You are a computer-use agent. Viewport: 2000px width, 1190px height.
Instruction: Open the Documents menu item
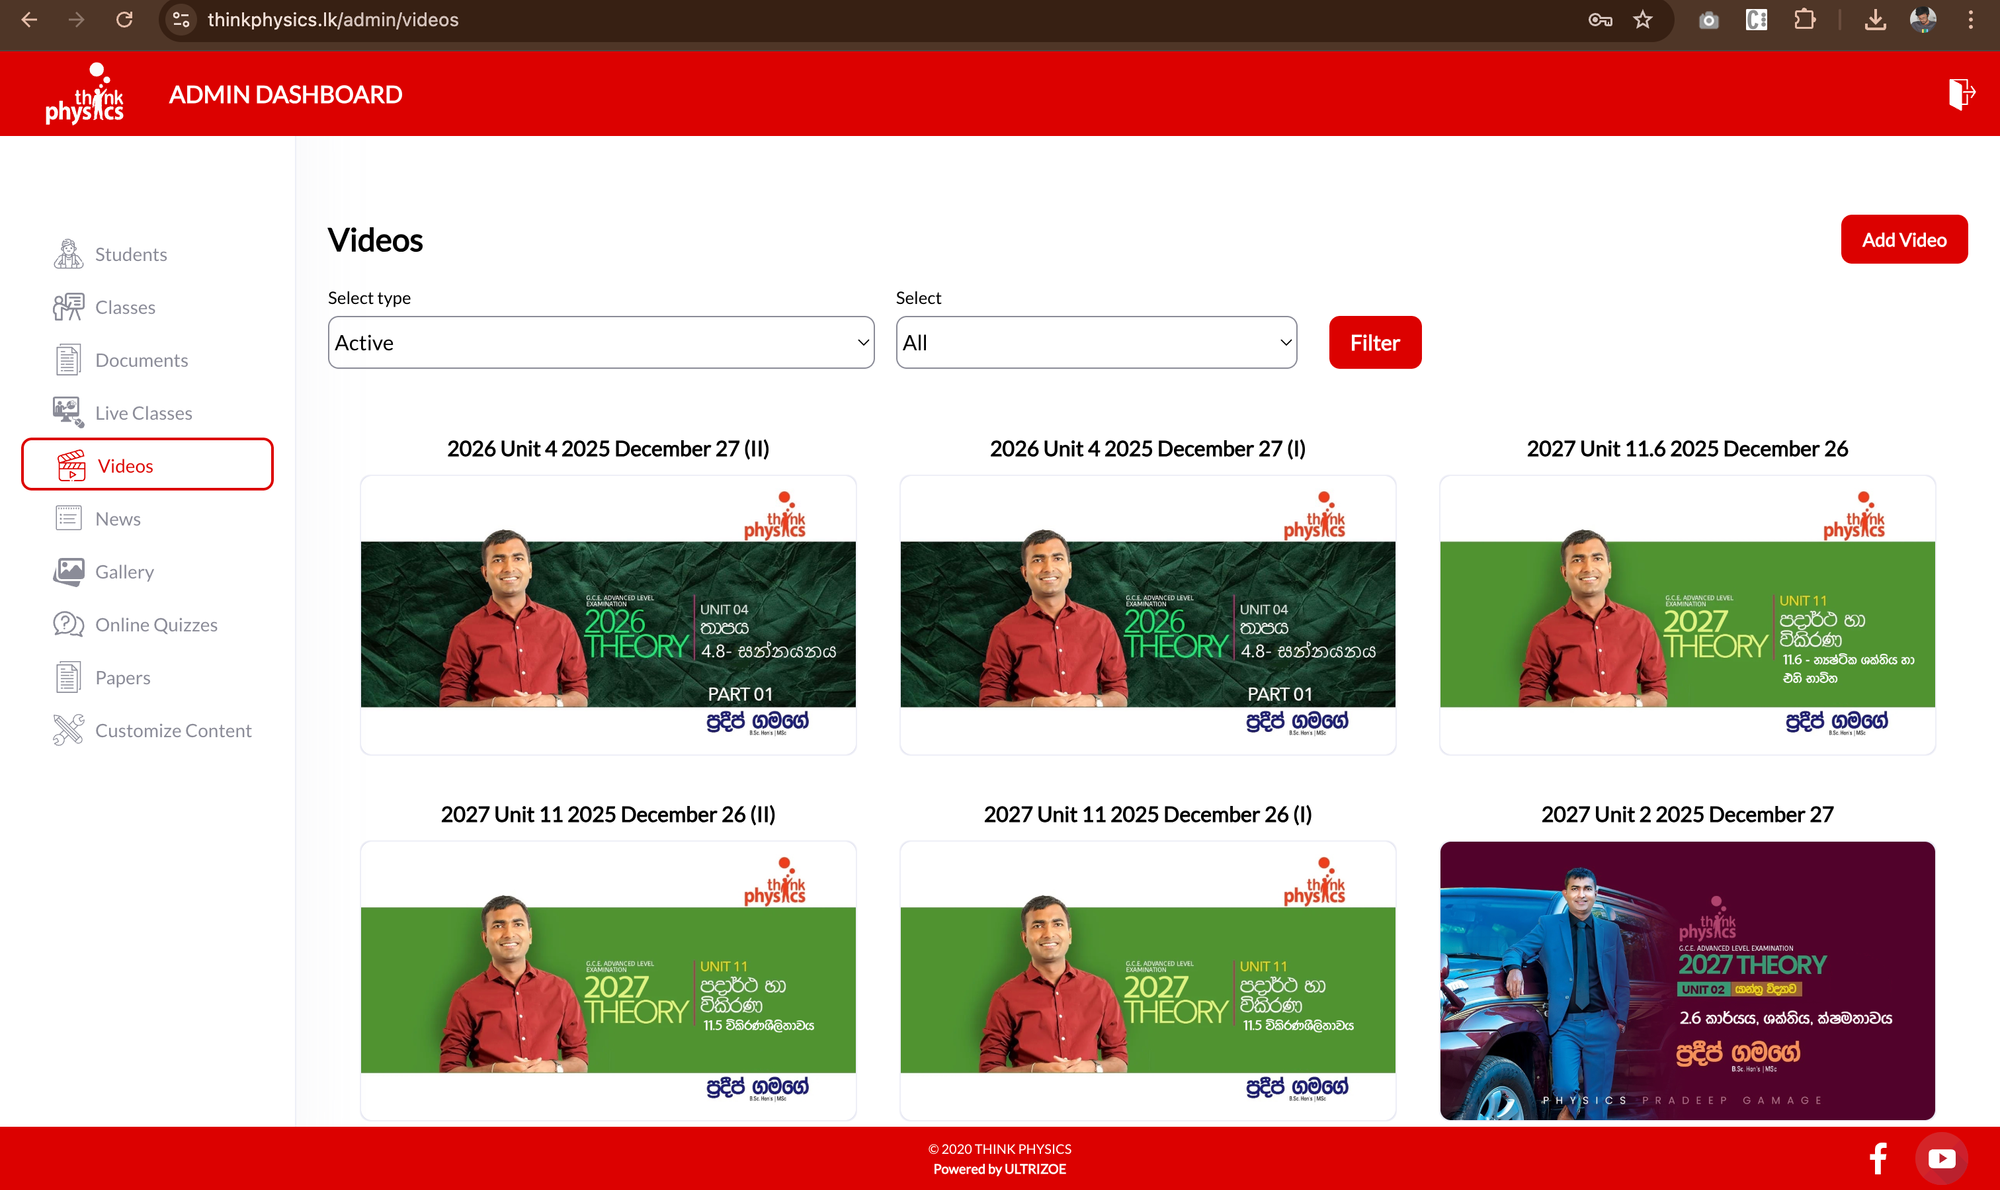tap(141, 360)
